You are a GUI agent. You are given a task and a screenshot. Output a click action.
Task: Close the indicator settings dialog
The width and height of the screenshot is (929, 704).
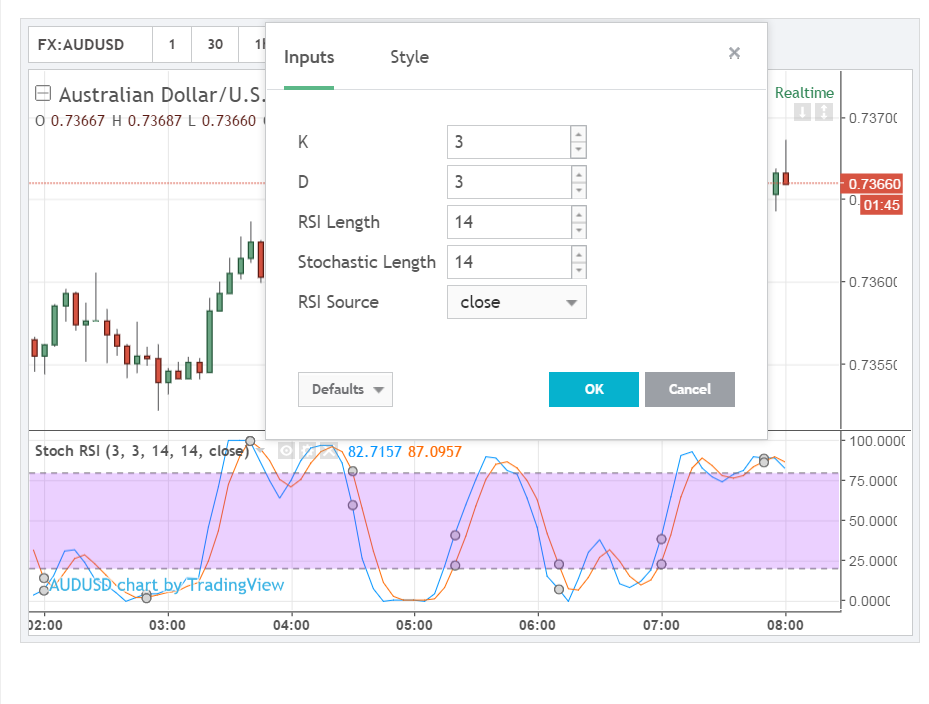coord(734,53)
